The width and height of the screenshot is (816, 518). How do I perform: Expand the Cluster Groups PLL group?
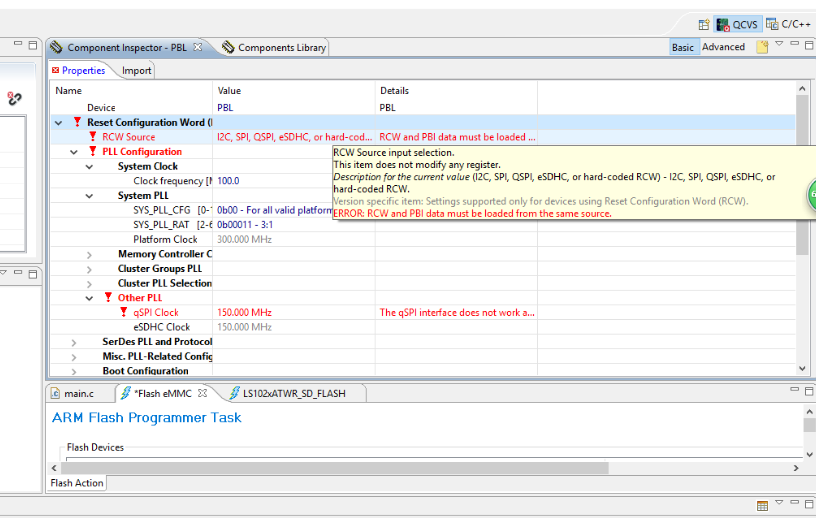[90, 269]
